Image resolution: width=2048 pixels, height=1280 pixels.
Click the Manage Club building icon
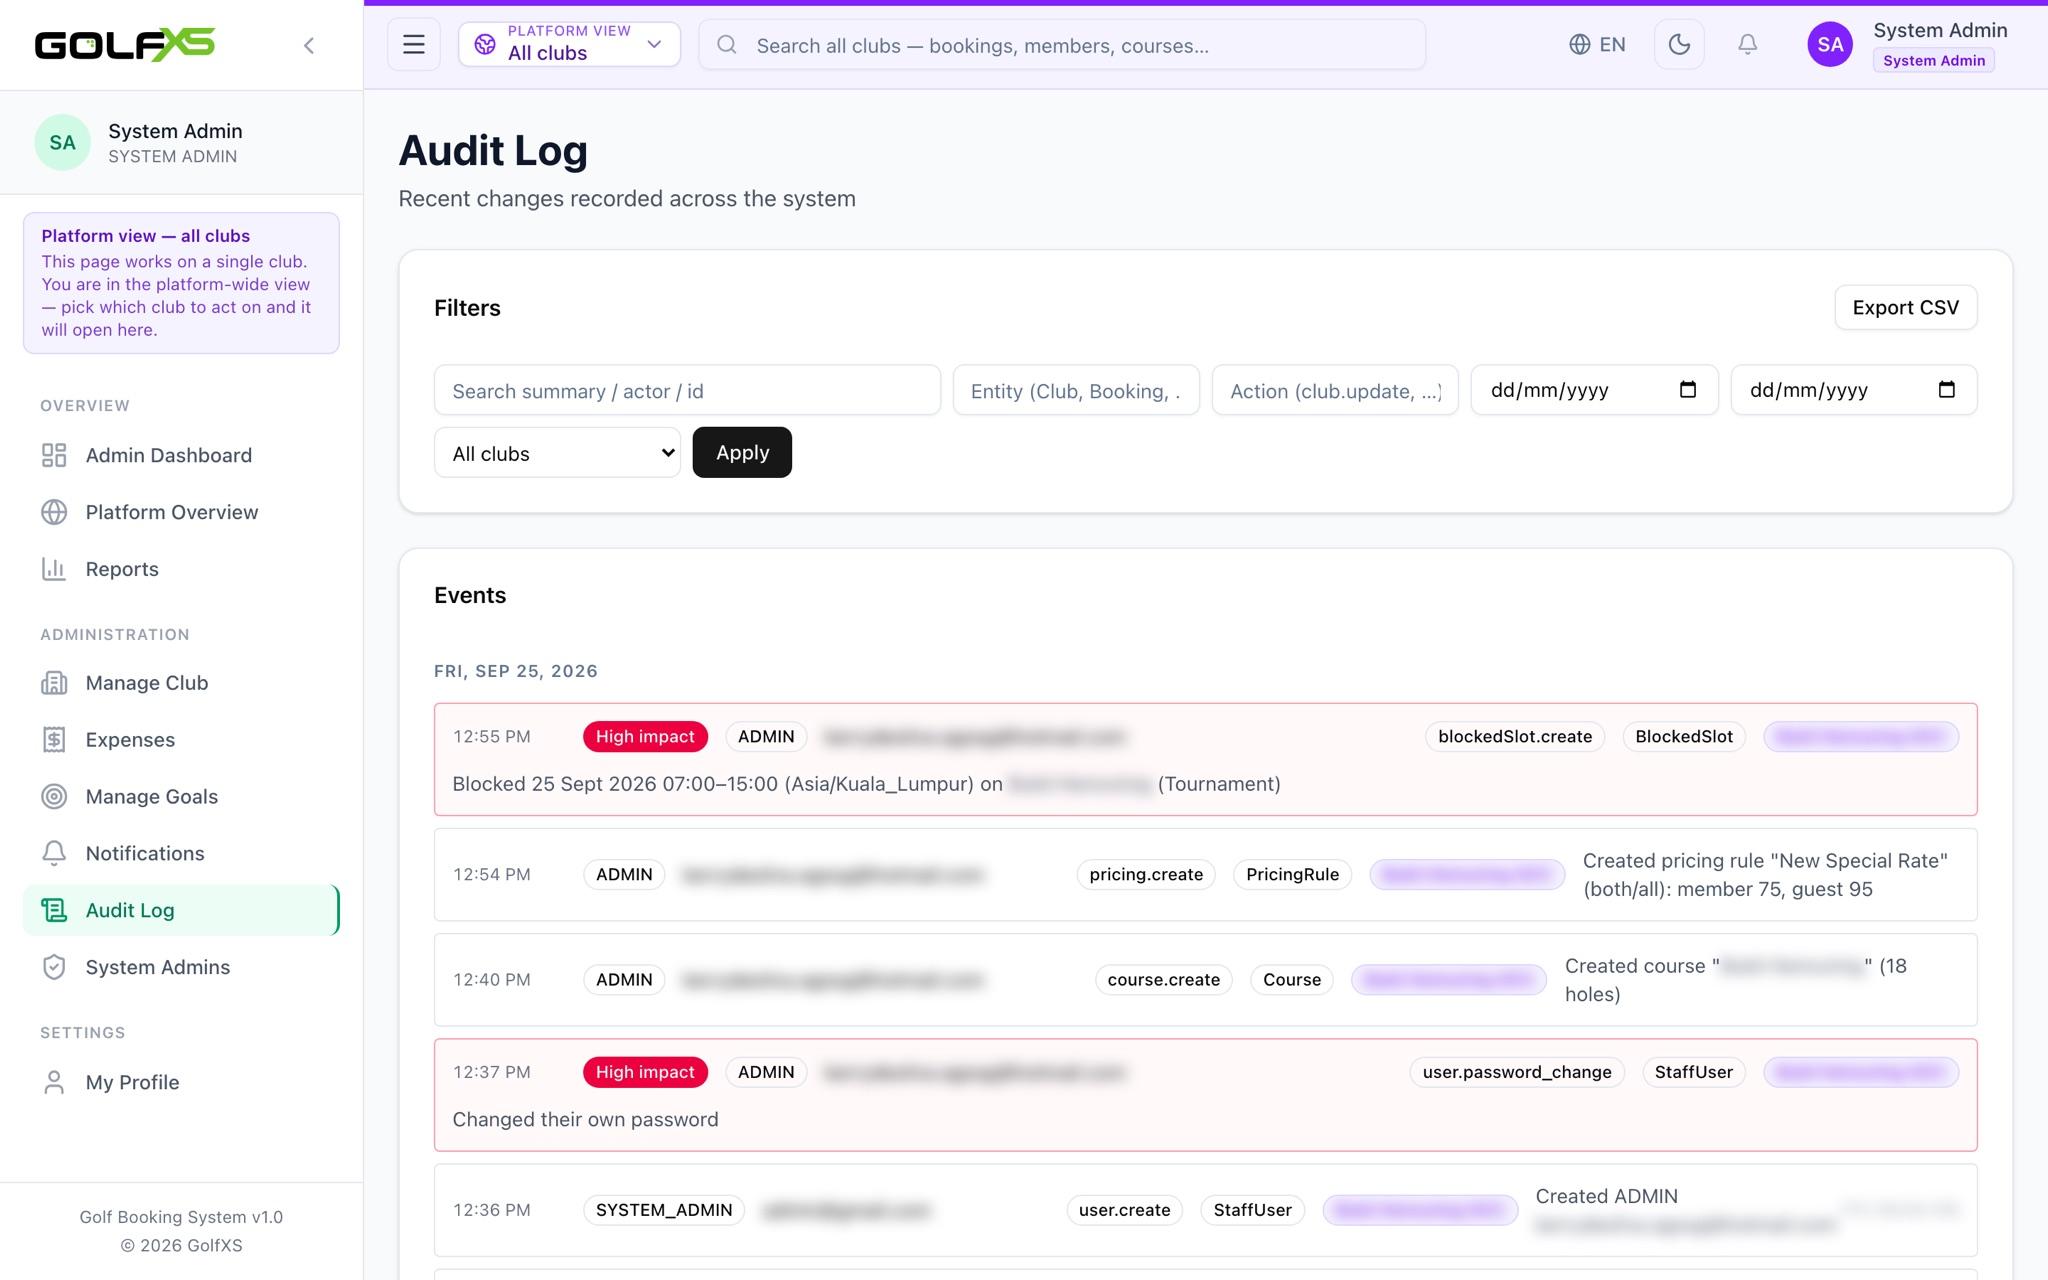coord(54,683)
